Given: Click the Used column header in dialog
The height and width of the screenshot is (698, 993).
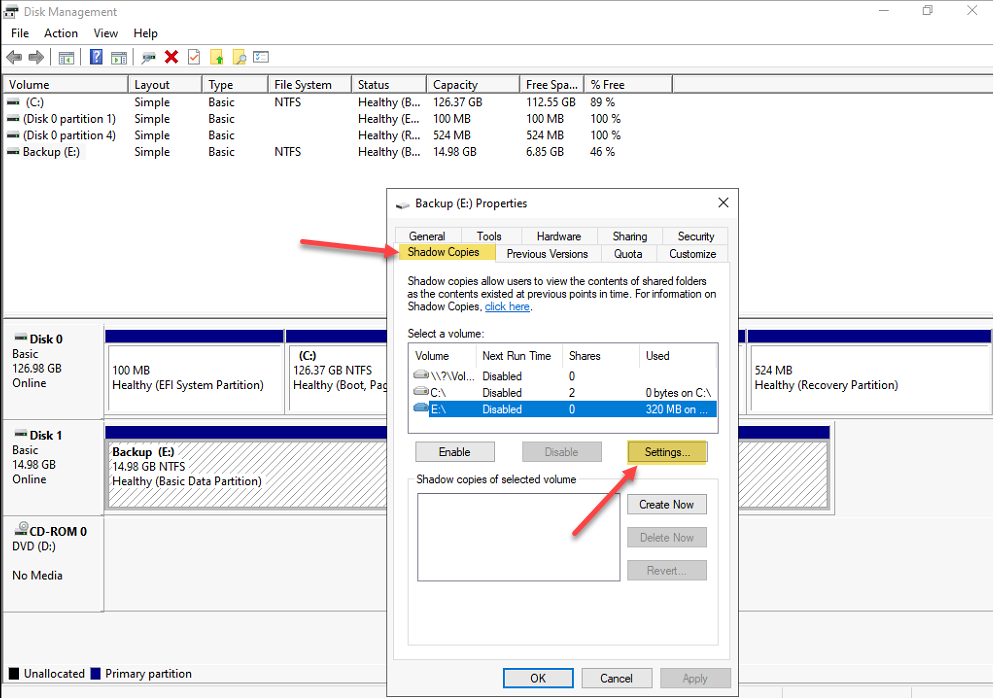Looking at the screenshot, I should pyautogui.click(x=678, y=356).
